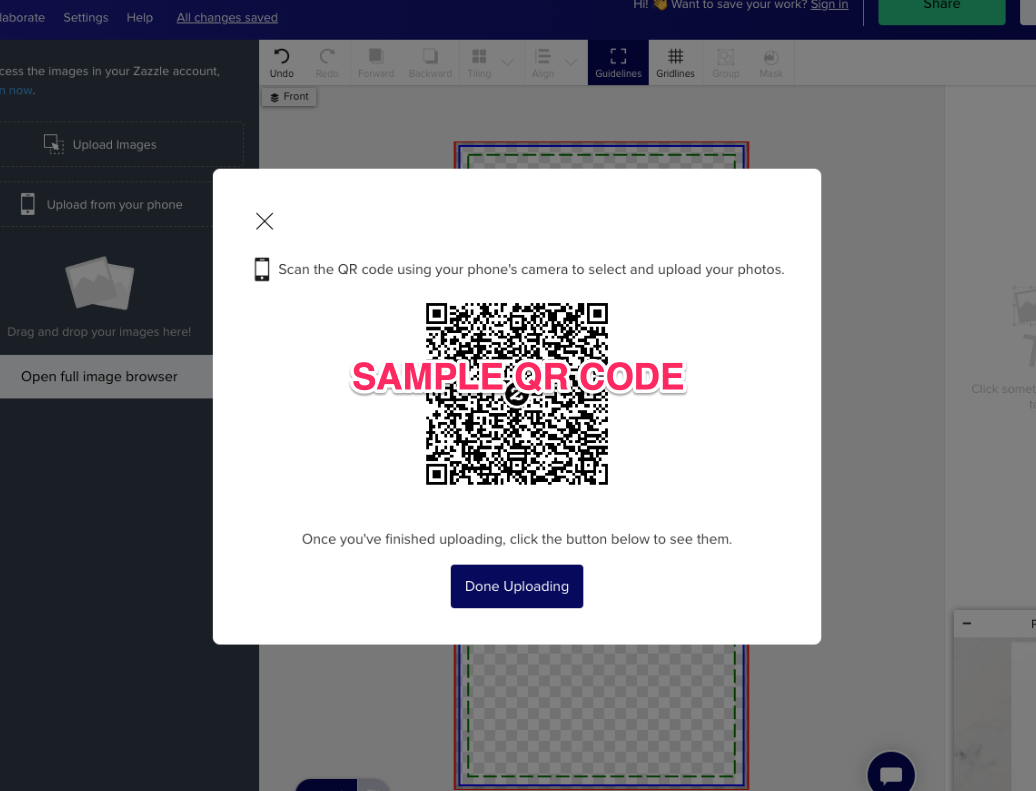Click the sample QR code image
This screenshot has height=791, width=1036.
click(517, 394)
